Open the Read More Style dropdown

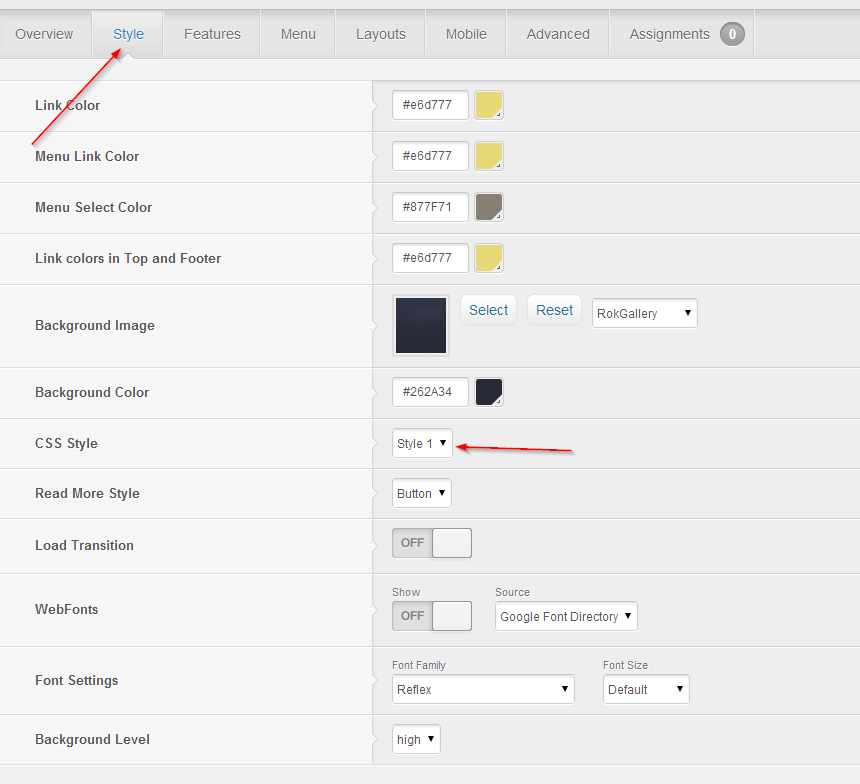421,493
